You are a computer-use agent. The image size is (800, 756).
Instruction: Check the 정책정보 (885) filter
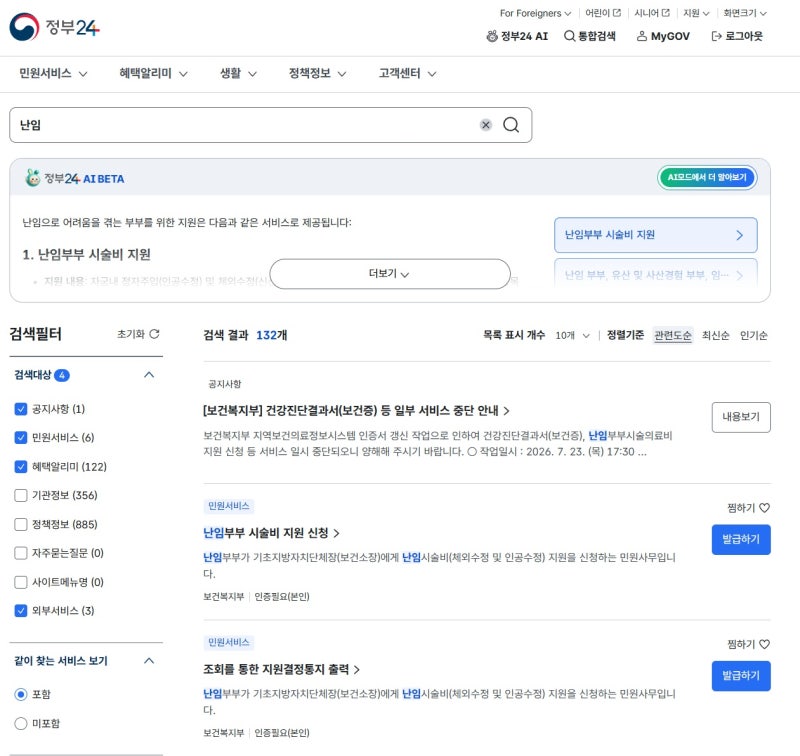pyautogui.click(x=21, y=524)
